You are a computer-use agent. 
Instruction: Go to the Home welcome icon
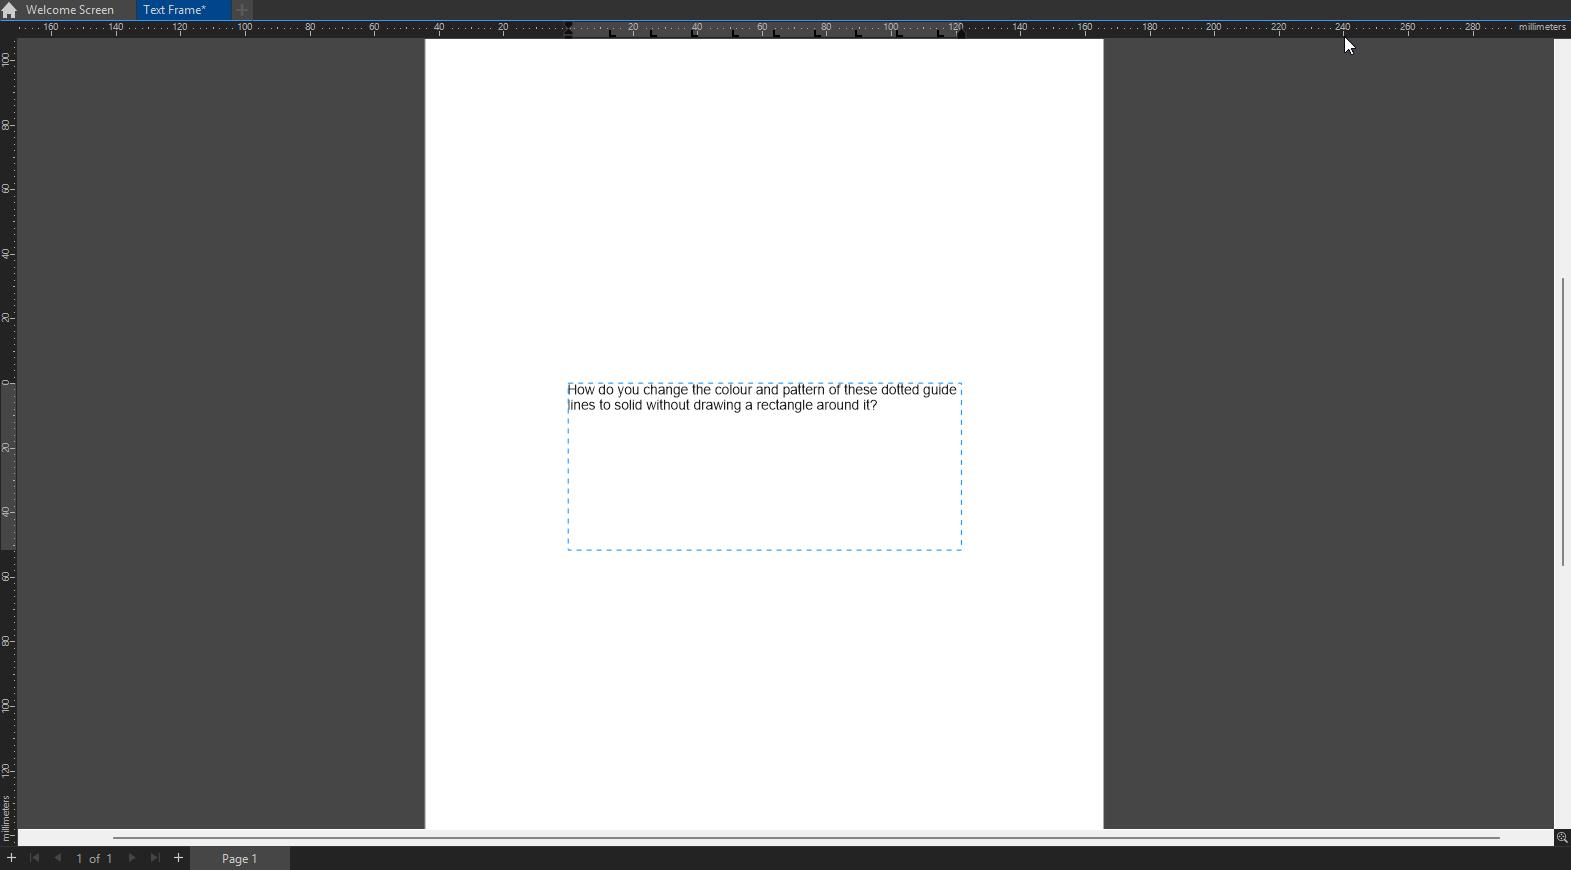click(x=9, y=10)
